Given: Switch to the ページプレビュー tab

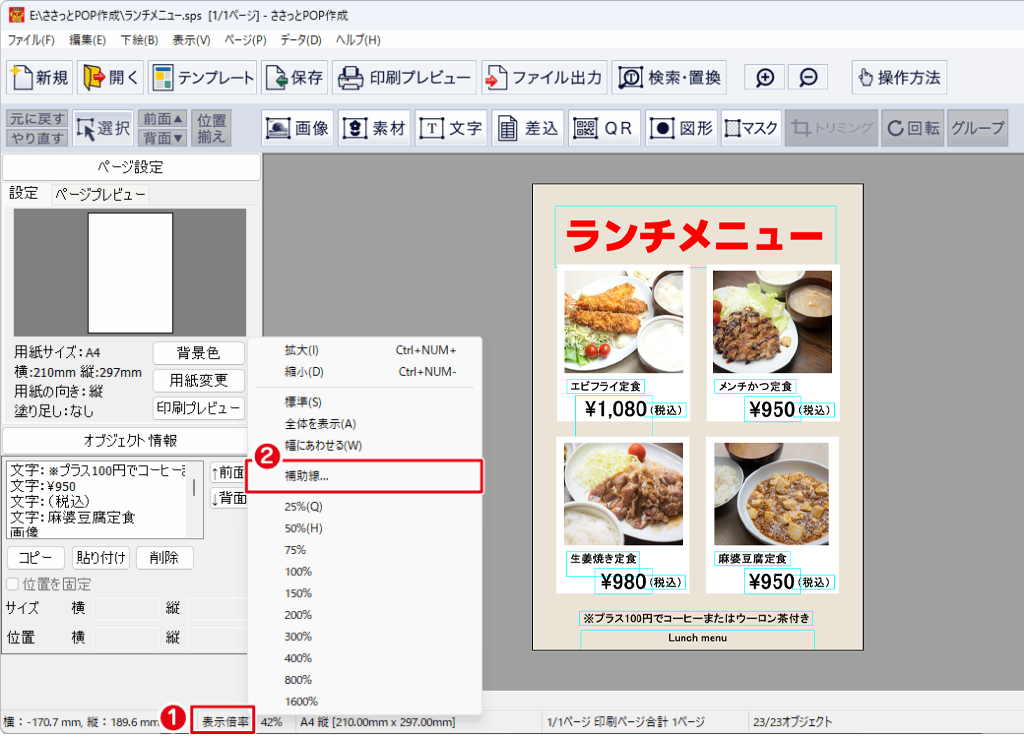Looking at the screenshot, I should tap(100, 194).
